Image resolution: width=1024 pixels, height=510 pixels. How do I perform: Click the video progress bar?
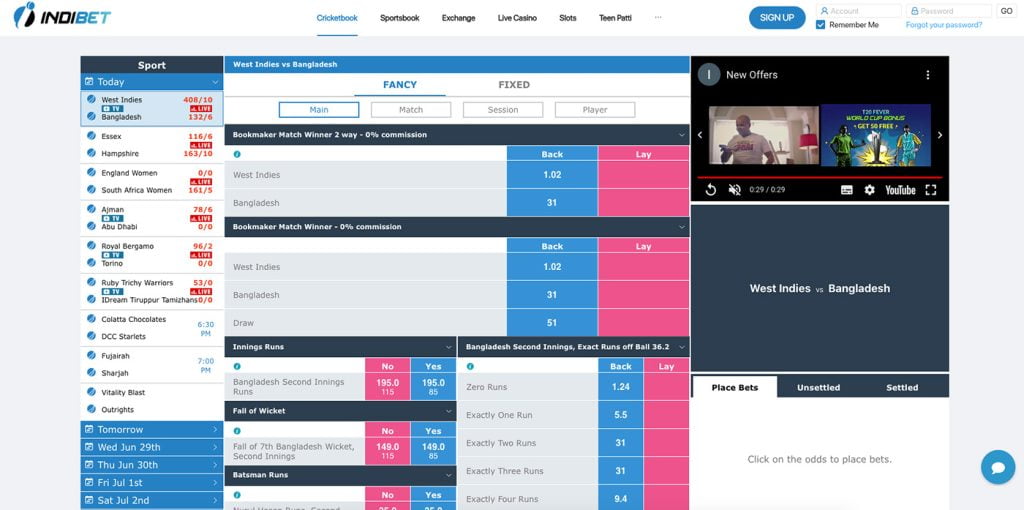click(820, 177)
